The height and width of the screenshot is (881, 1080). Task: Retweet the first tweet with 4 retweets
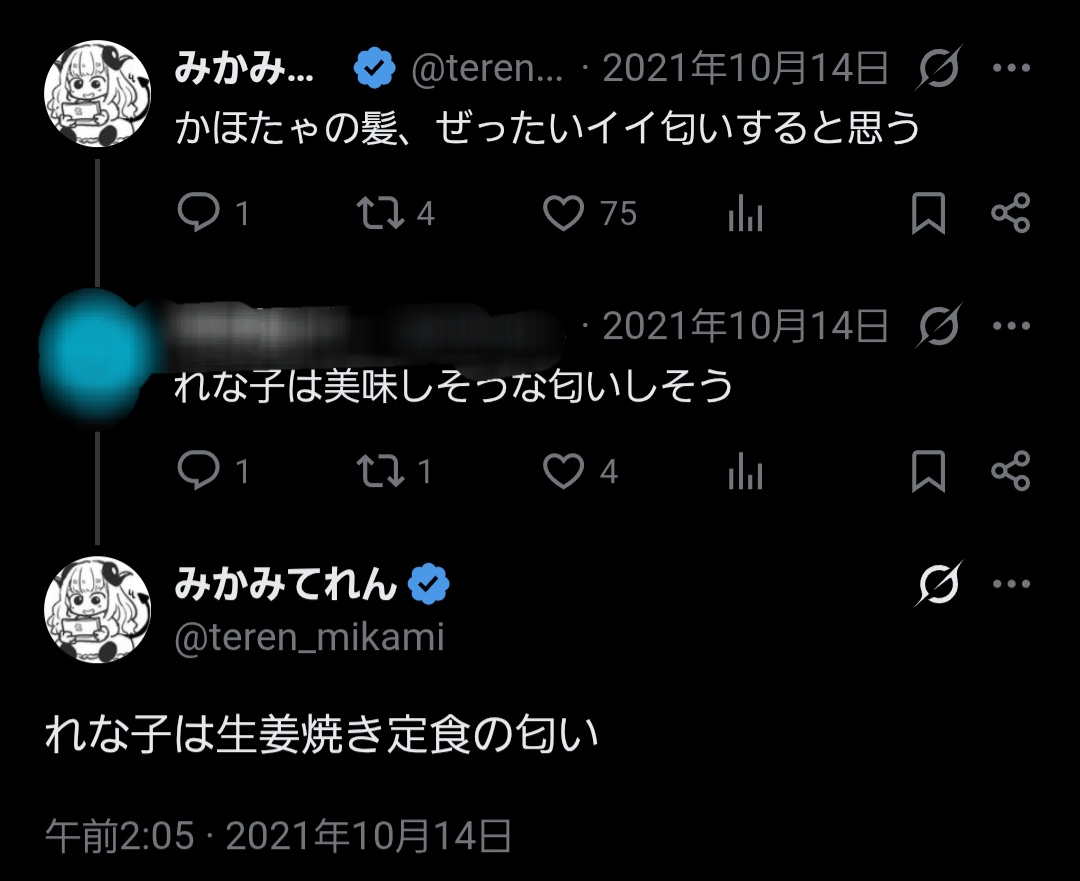tap(381, 213)
